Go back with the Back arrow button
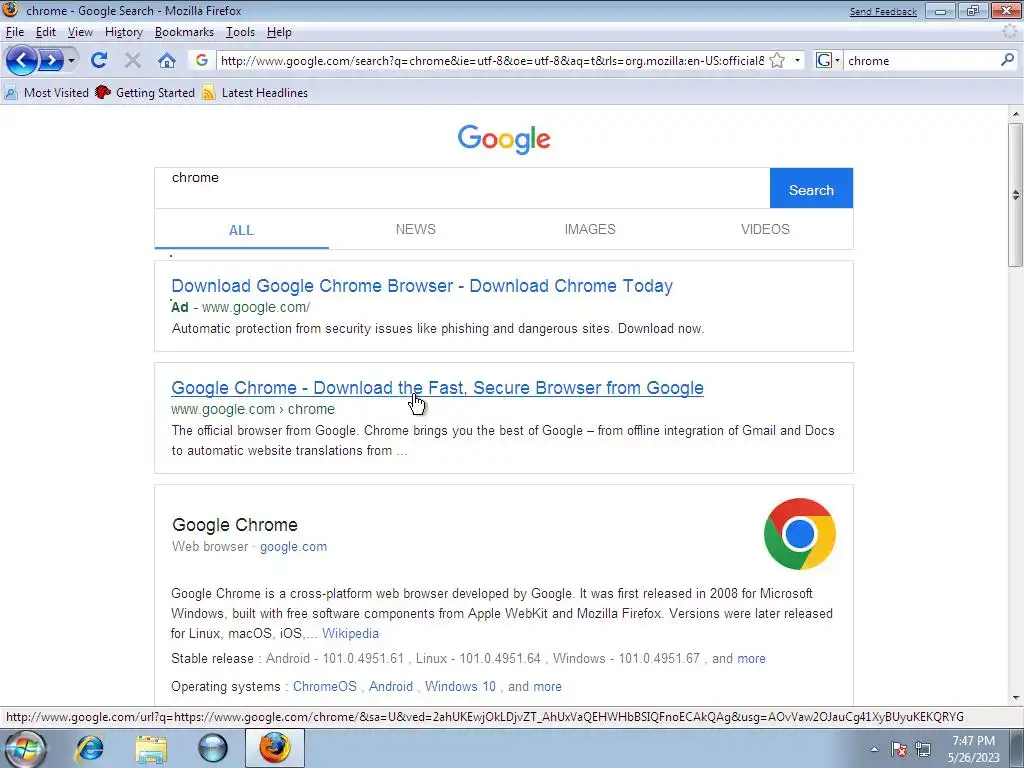Viewport: 1024px width, 768px height. pyautogui.click(x=22, y=61)
